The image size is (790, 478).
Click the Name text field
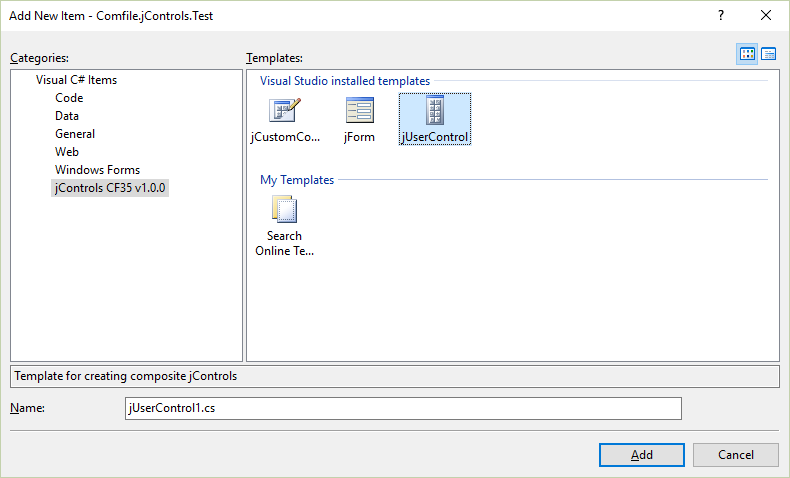point(402,408)
